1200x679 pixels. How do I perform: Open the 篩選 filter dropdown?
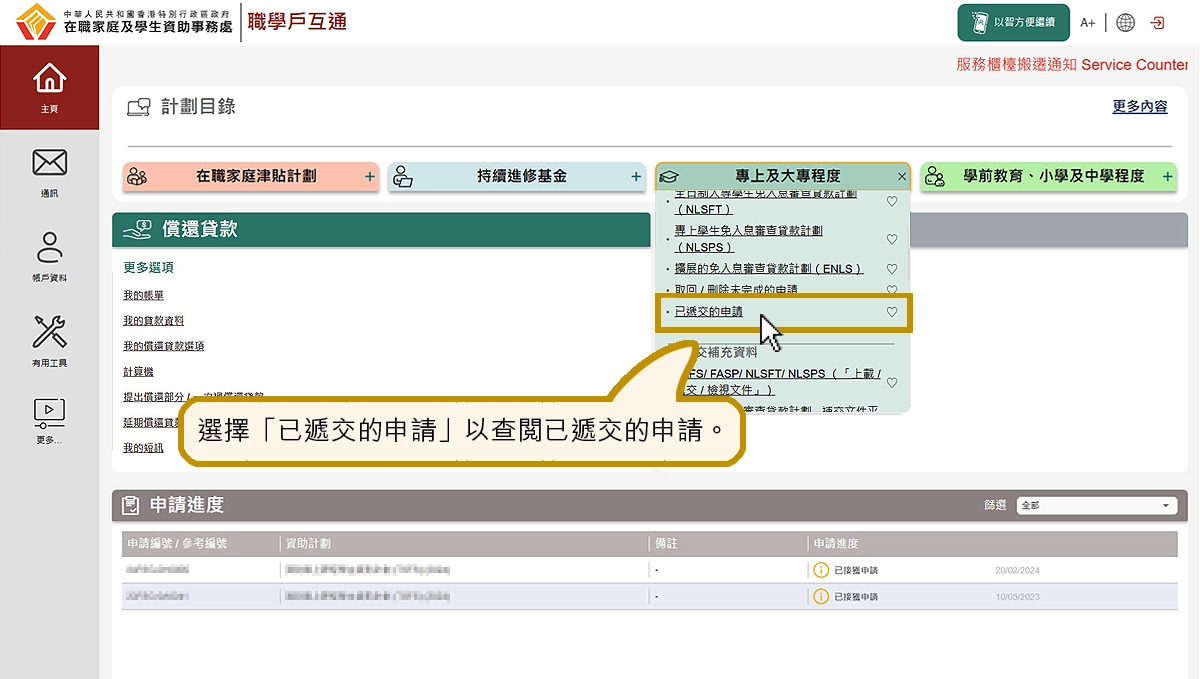[1096, 506]
